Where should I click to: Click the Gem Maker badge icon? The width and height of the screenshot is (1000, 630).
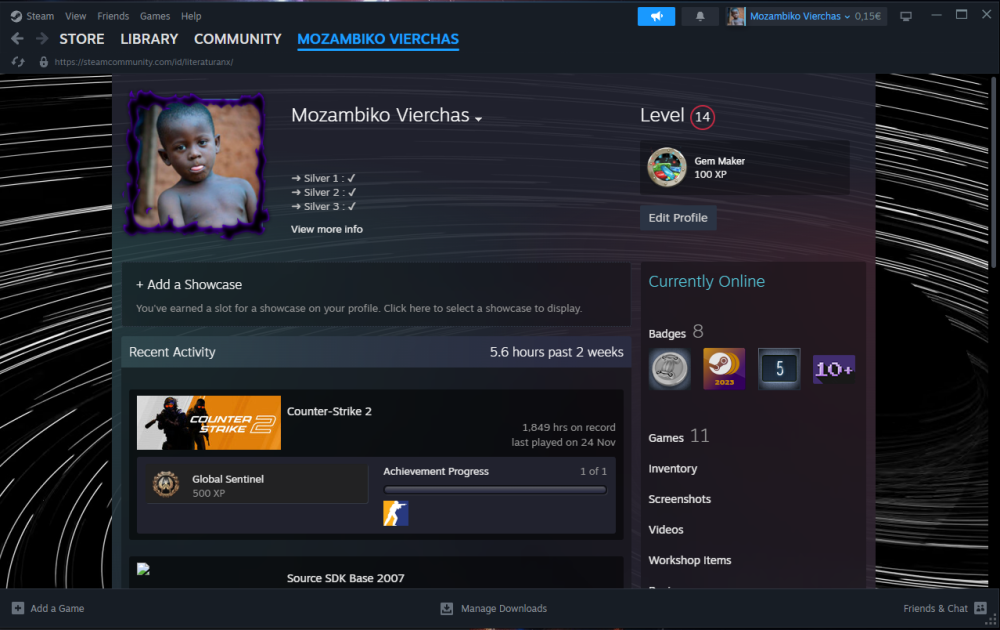click(x=667, y=167)
